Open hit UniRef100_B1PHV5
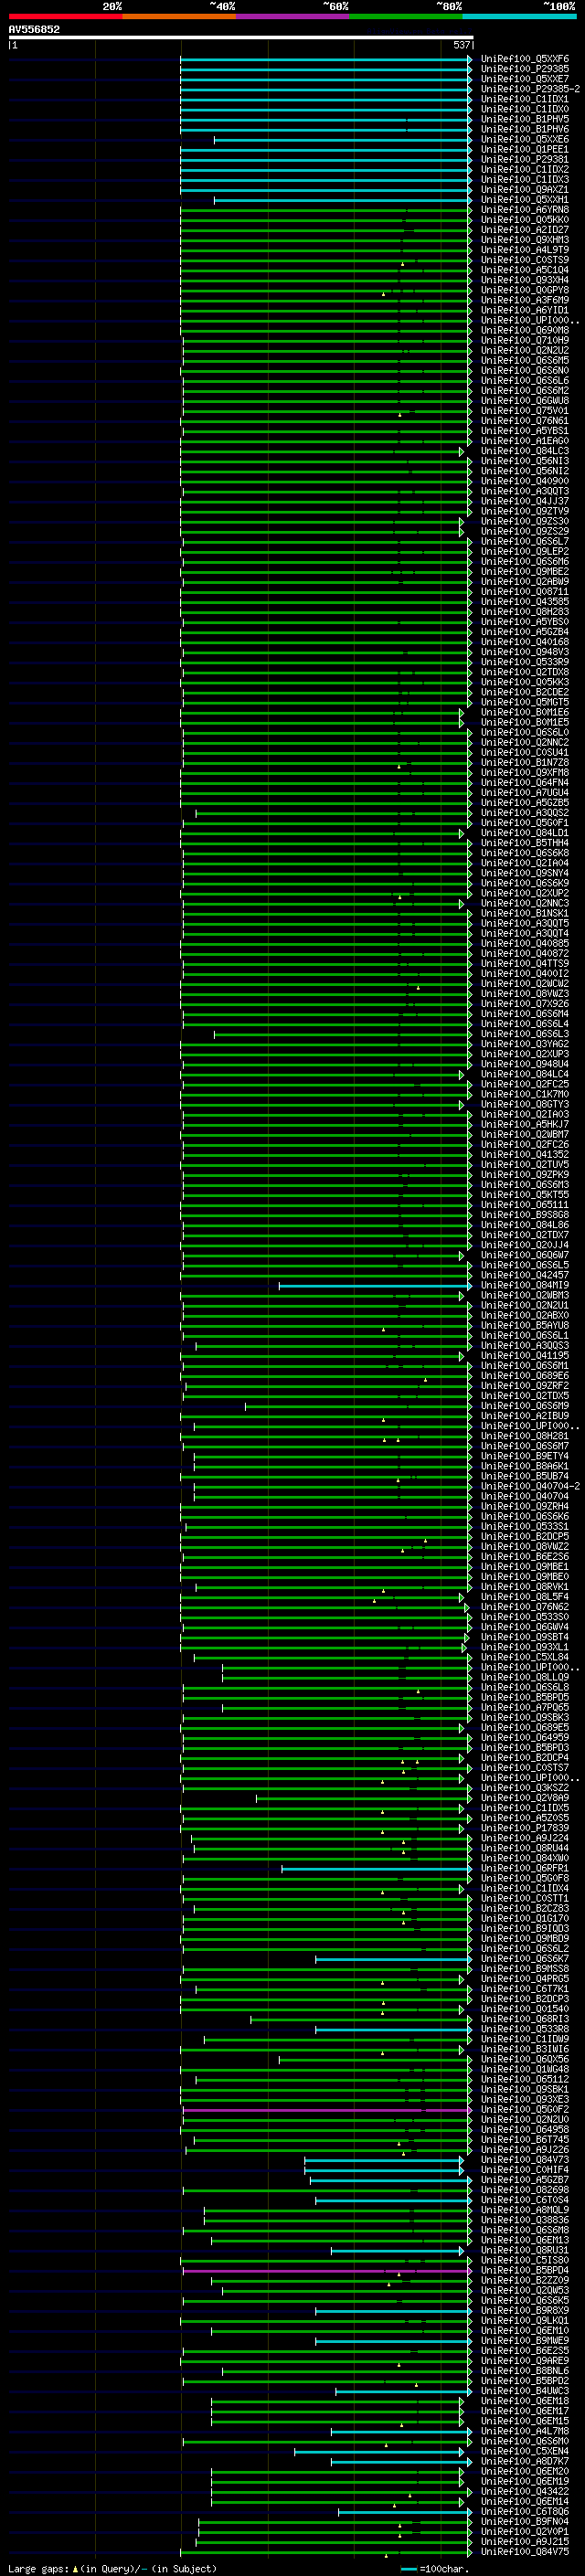The width and height of the screenshot is (585, 2576). pos(525,119)
